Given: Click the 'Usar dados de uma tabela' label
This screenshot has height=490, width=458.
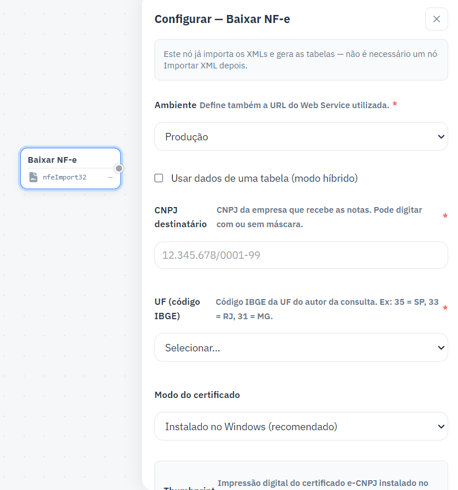Looking at the screenshot, I should click(264, 178).
